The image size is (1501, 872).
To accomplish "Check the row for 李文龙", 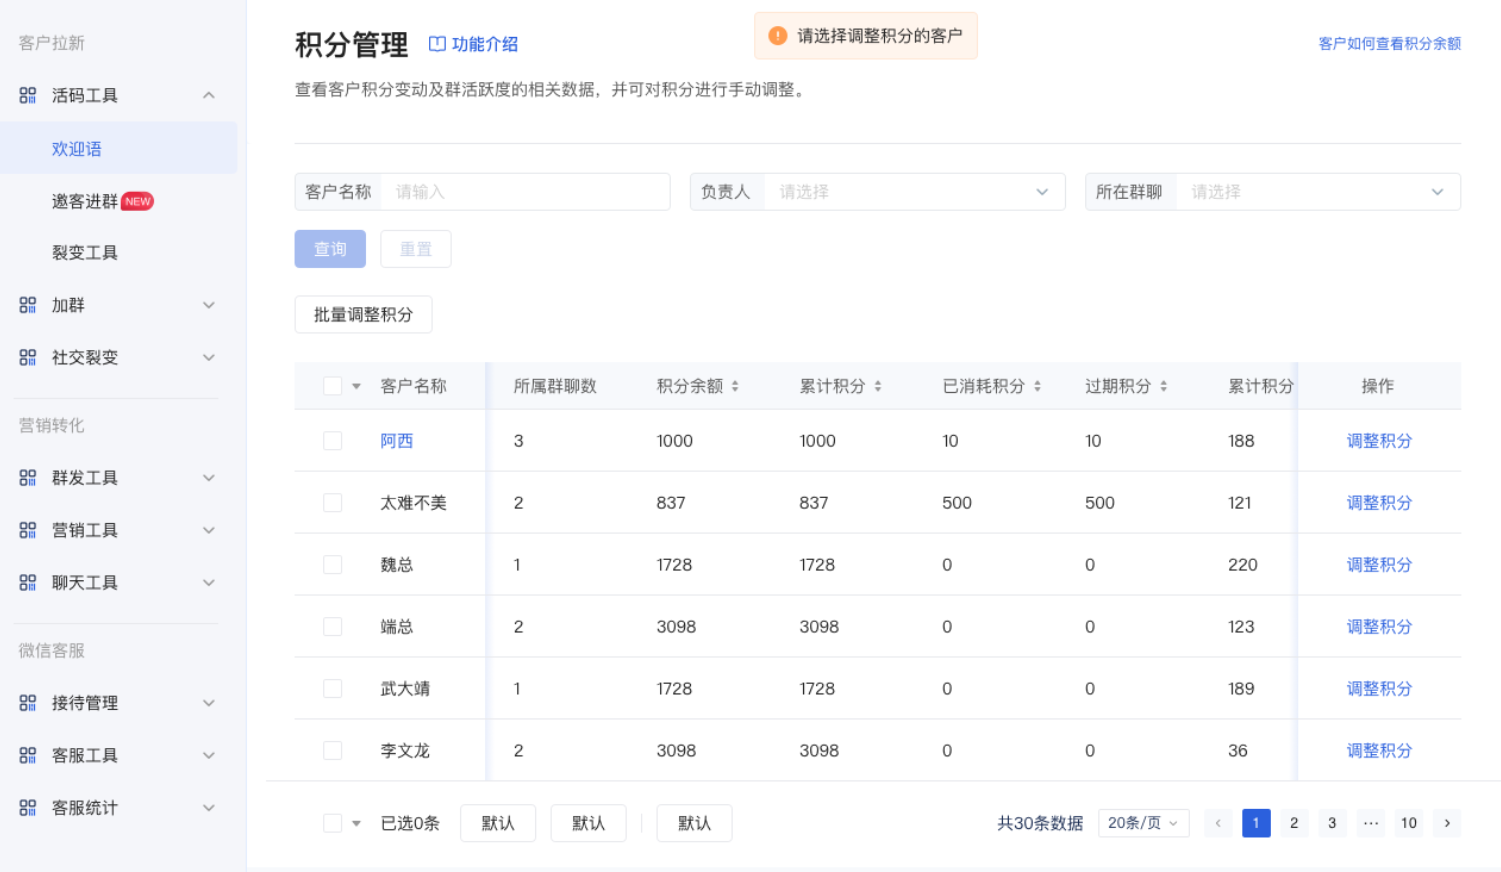I will (333, 751).
